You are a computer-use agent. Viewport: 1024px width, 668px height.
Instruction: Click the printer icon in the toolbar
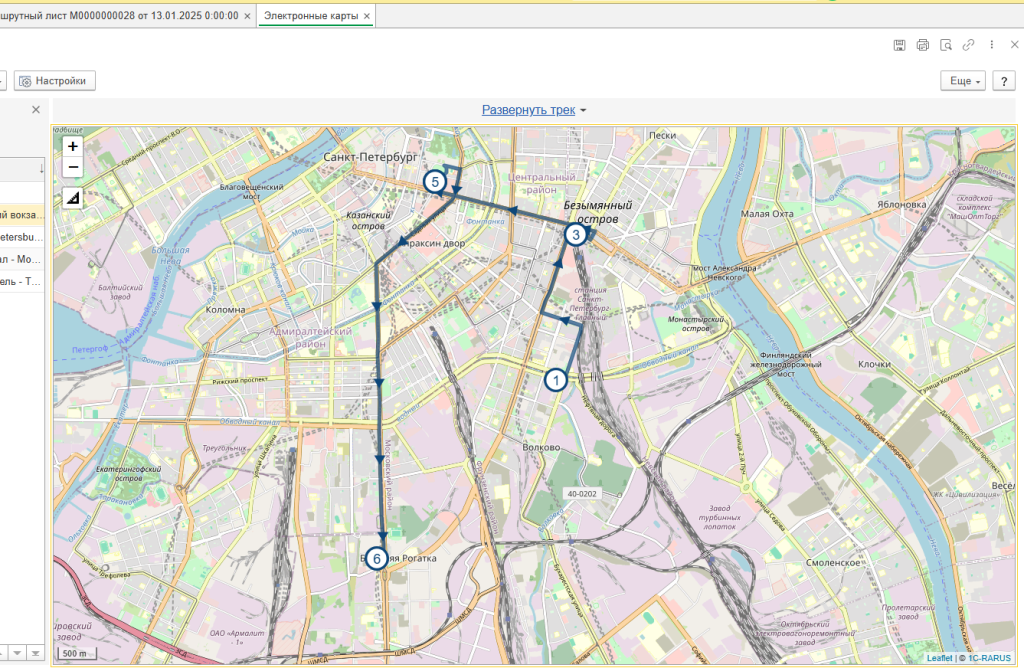tap(923, 45)
